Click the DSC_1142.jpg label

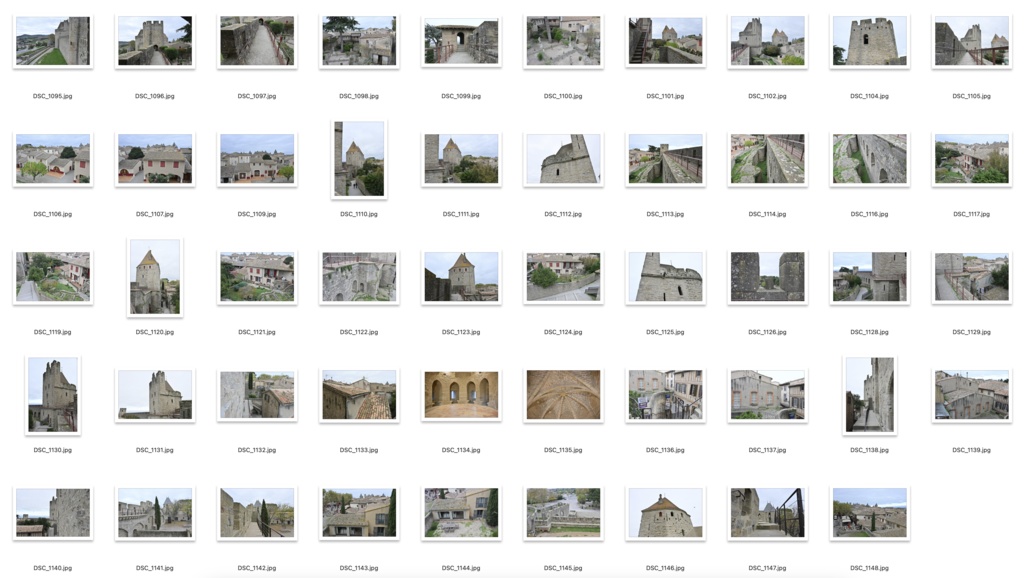(x=257, y=568)
